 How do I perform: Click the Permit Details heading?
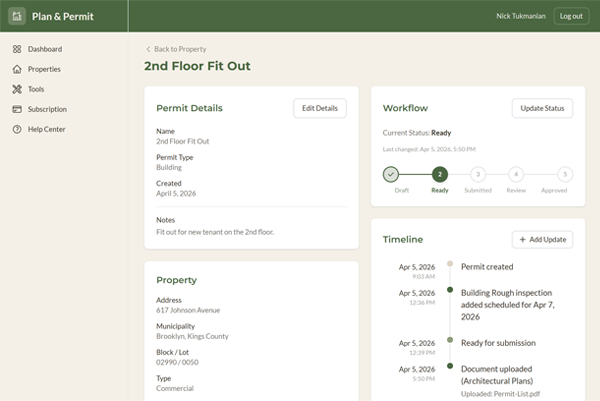point(189,108)
